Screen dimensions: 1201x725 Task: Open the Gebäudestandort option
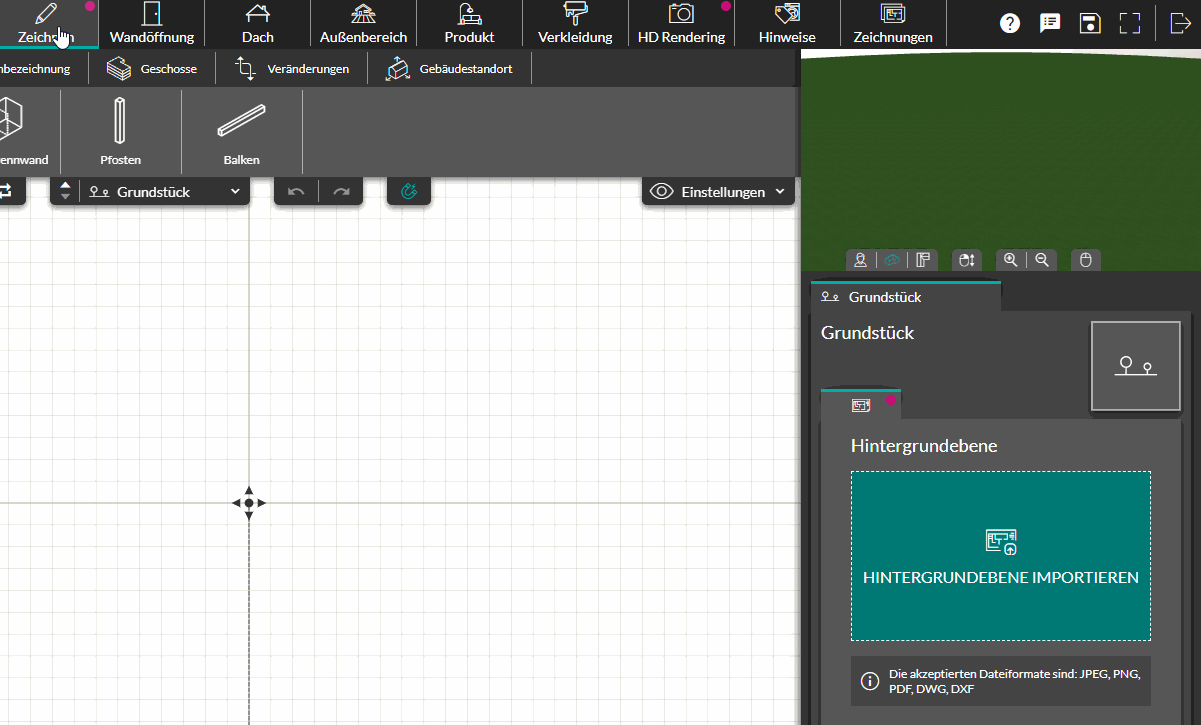[449, 69]
